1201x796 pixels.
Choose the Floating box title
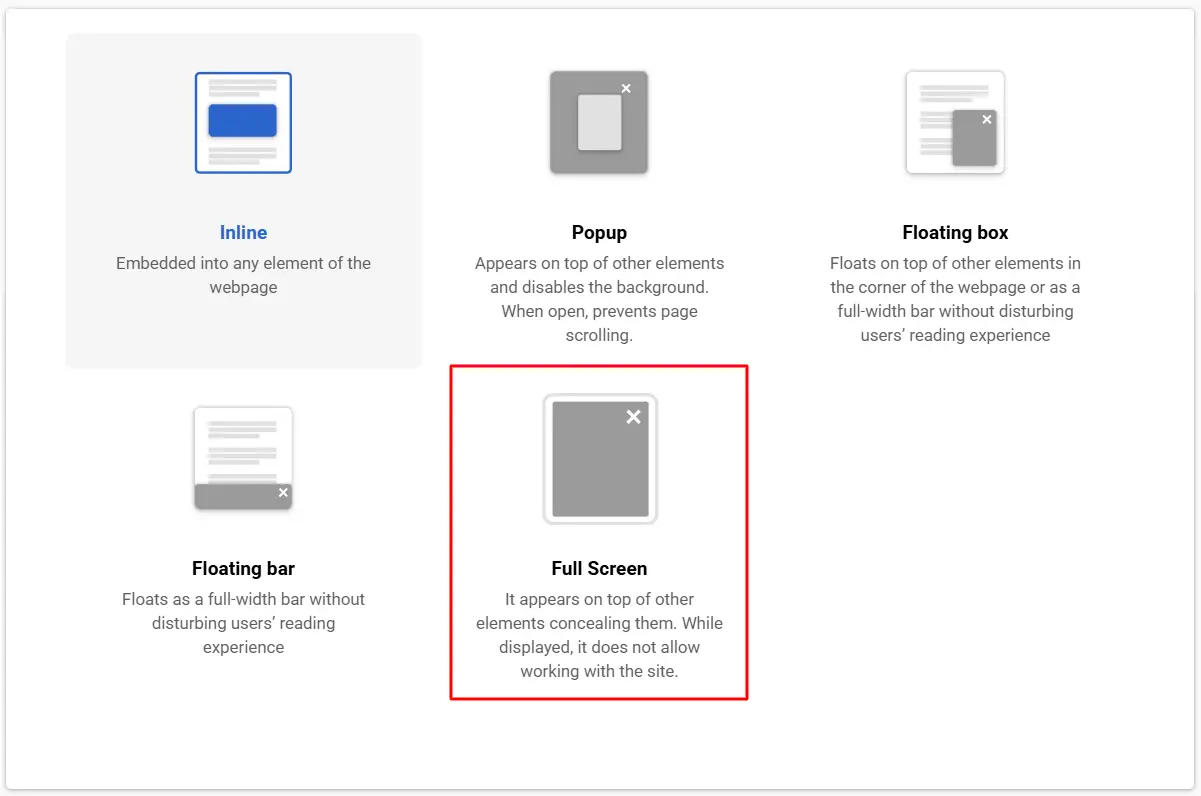955,233
